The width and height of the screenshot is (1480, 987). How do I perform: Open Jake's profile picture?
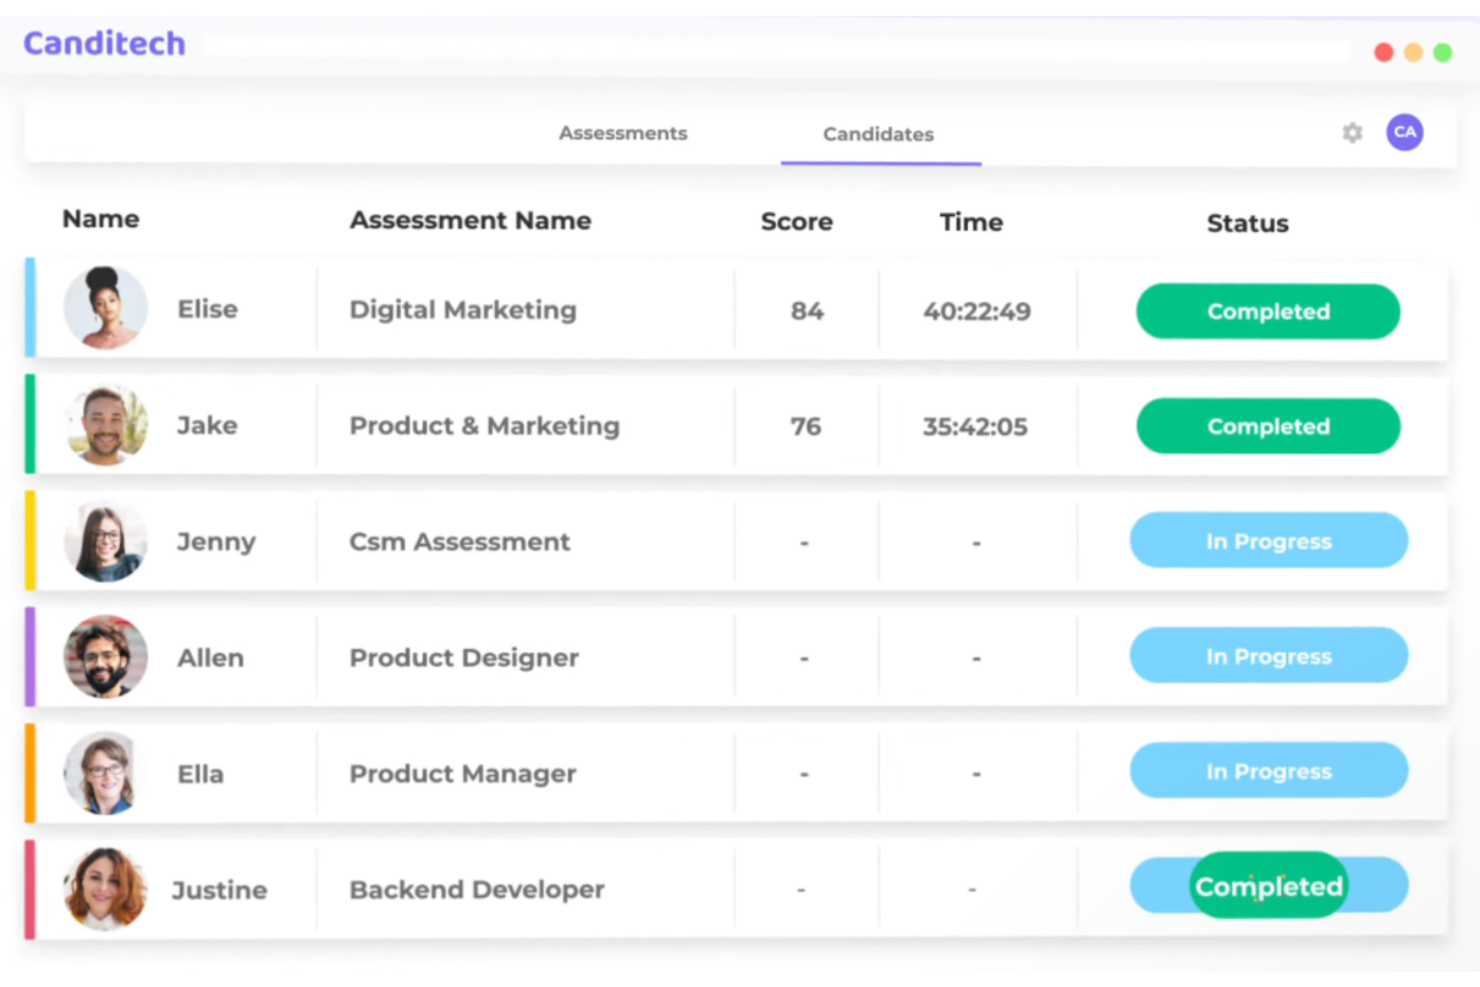[x=105, y=425]
